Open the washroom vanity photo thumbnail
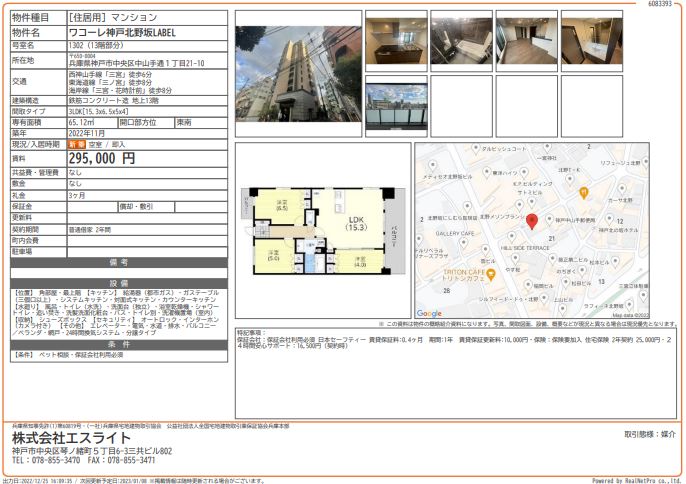The height and width of the screenshot is (484, 686). [x=592, y=41]
